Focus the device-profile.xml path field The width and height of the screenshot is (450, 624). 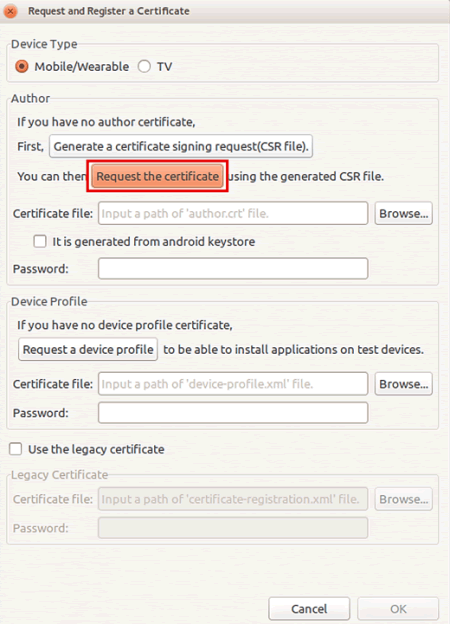pos(233,384)
